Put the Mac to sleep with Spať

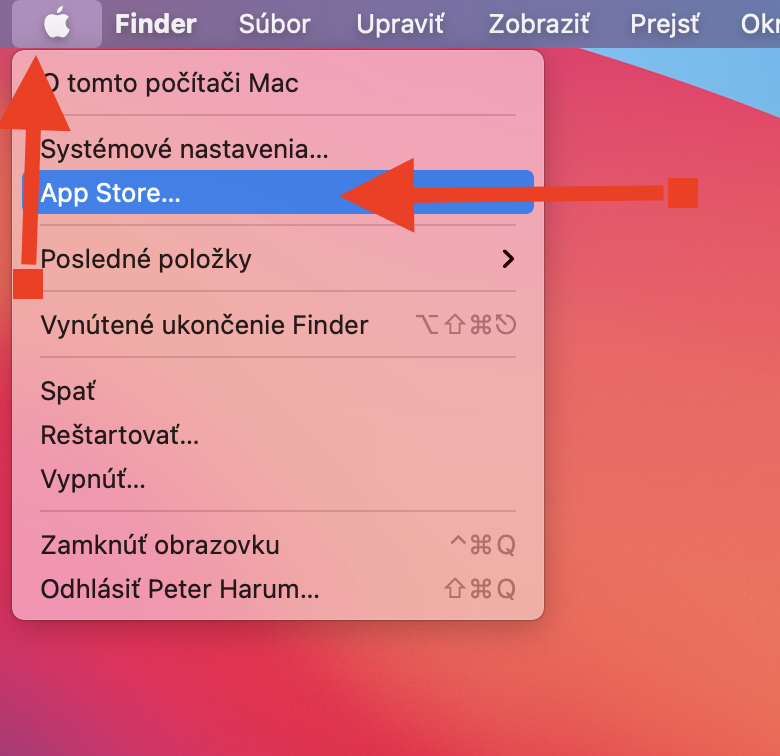point(68,391)
